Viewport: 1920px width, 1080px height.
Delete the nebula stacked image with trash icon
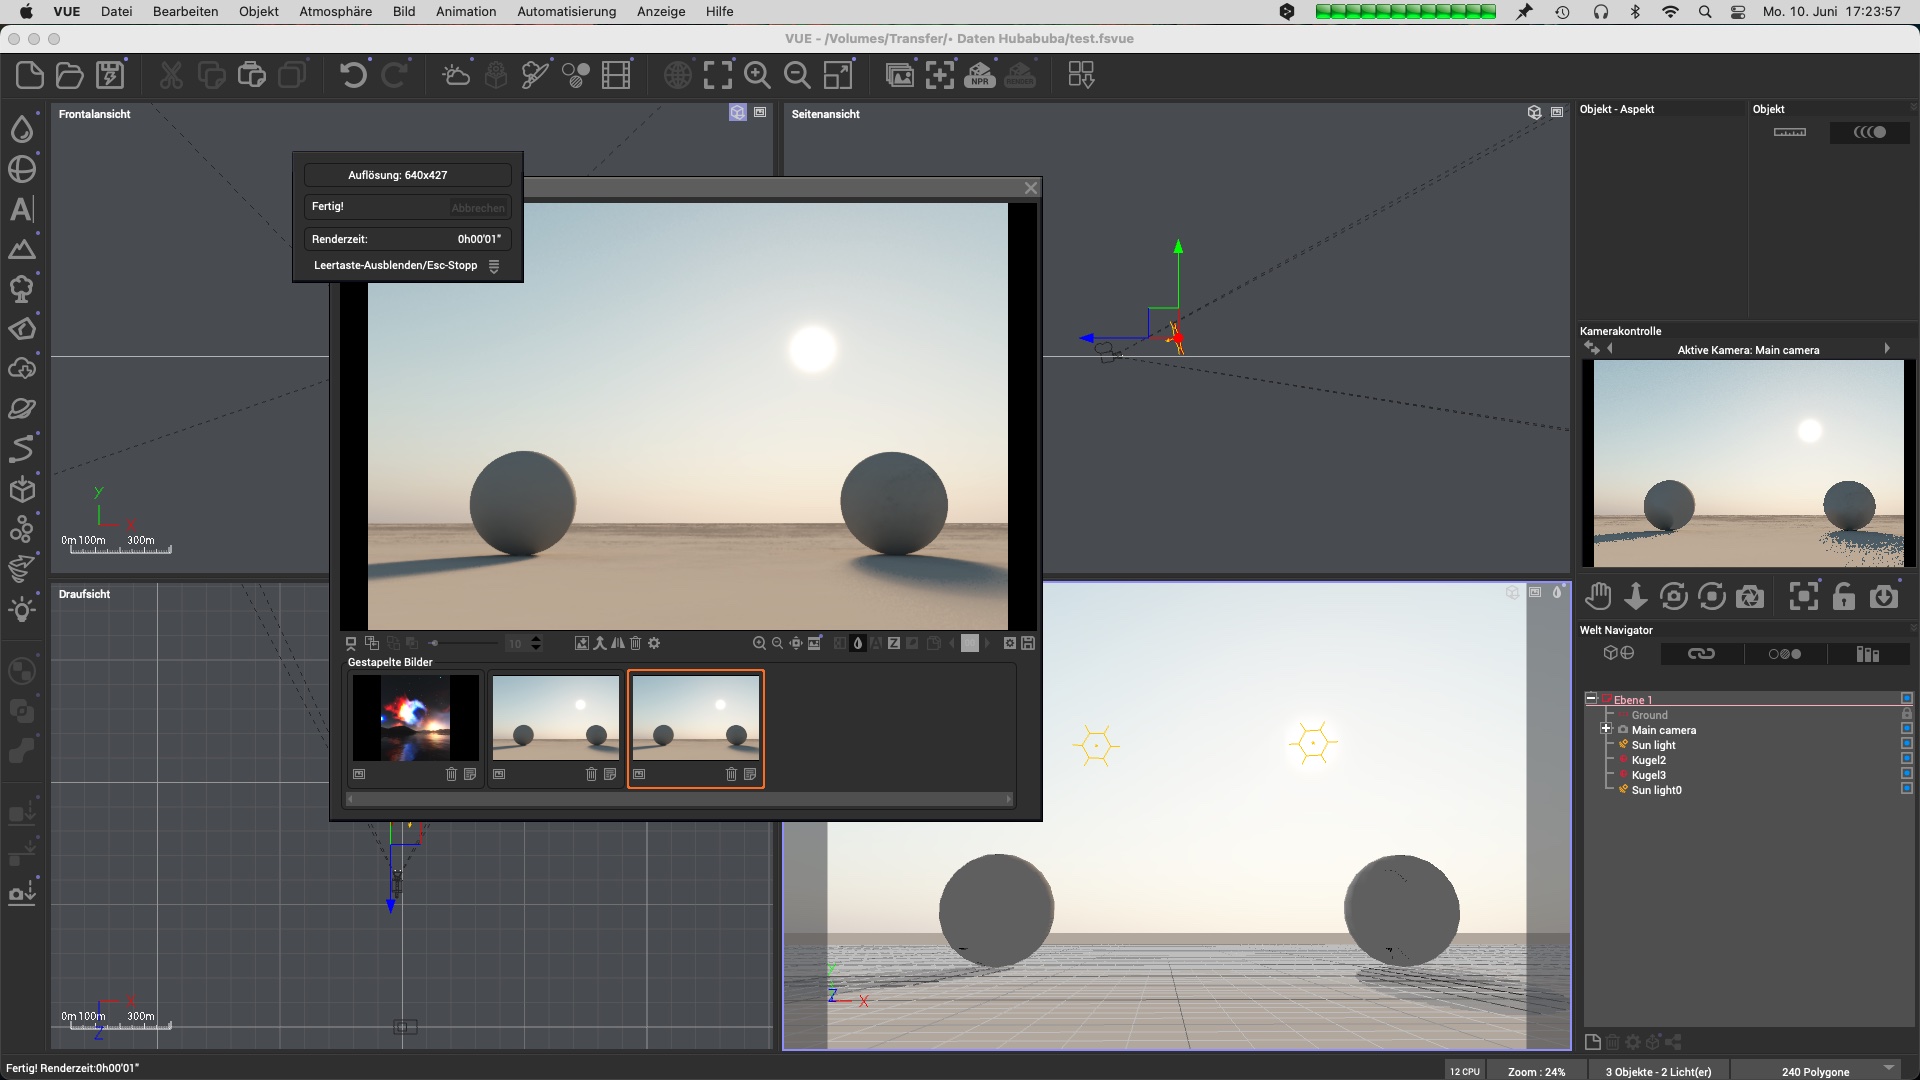click(451, 774)
